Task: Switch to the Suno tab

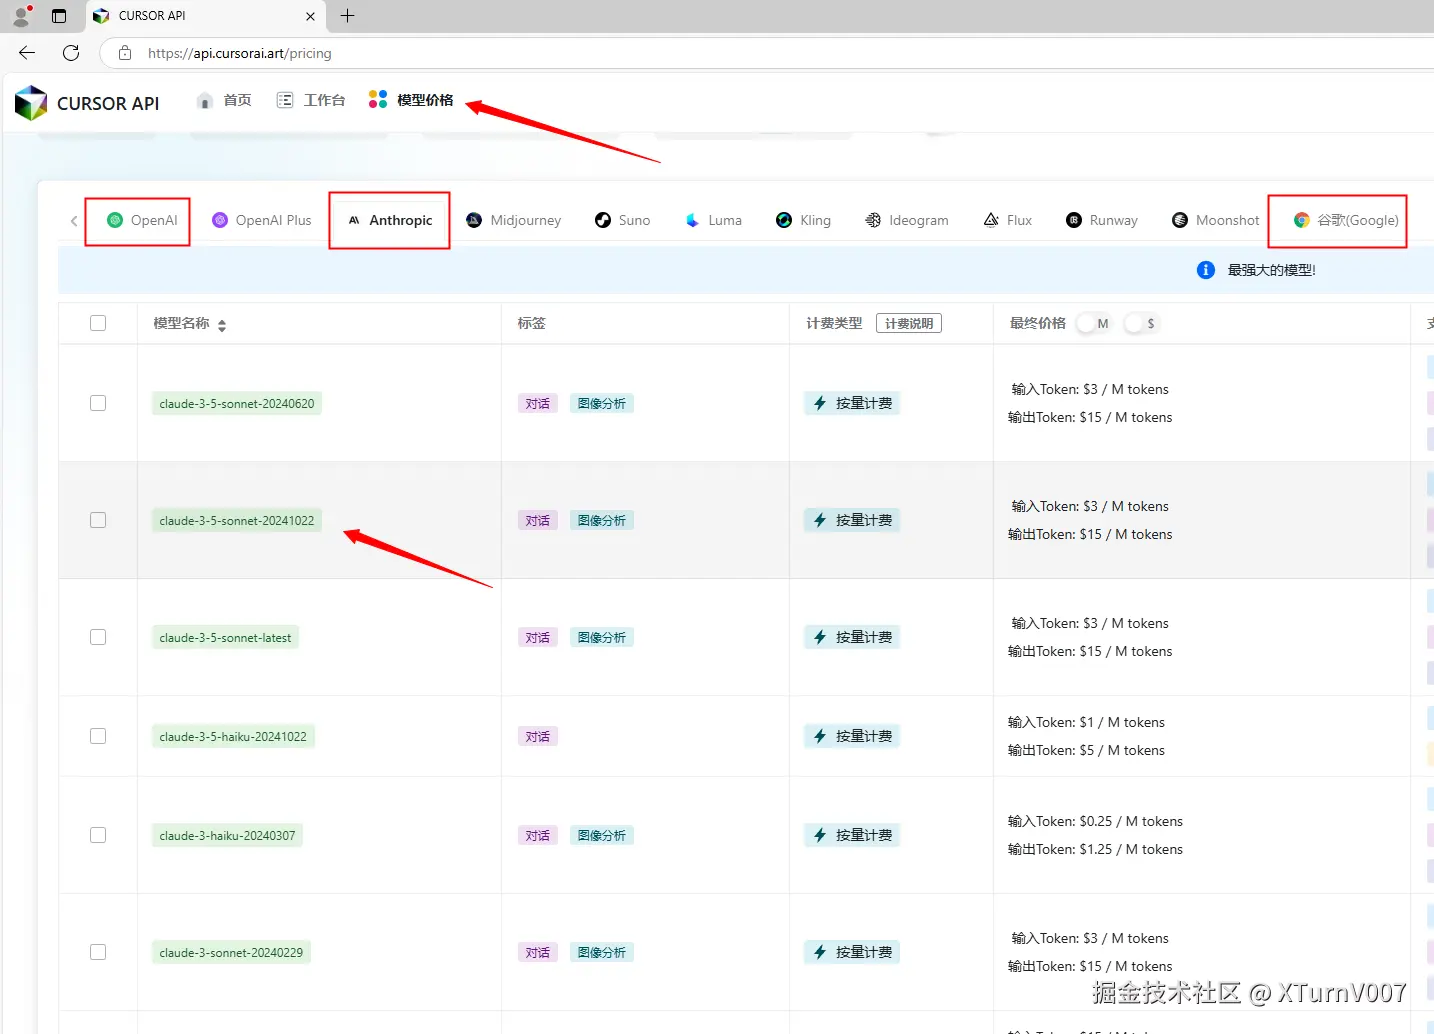Action: (622, 220)
